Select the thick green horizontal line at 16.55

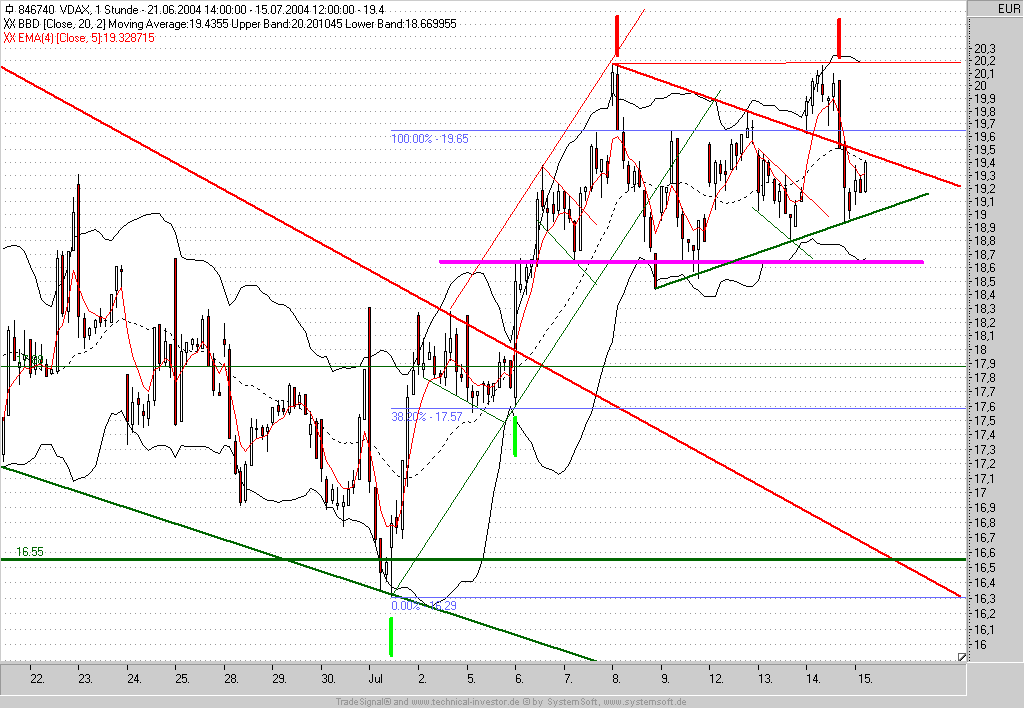click(x=483, y=560)
